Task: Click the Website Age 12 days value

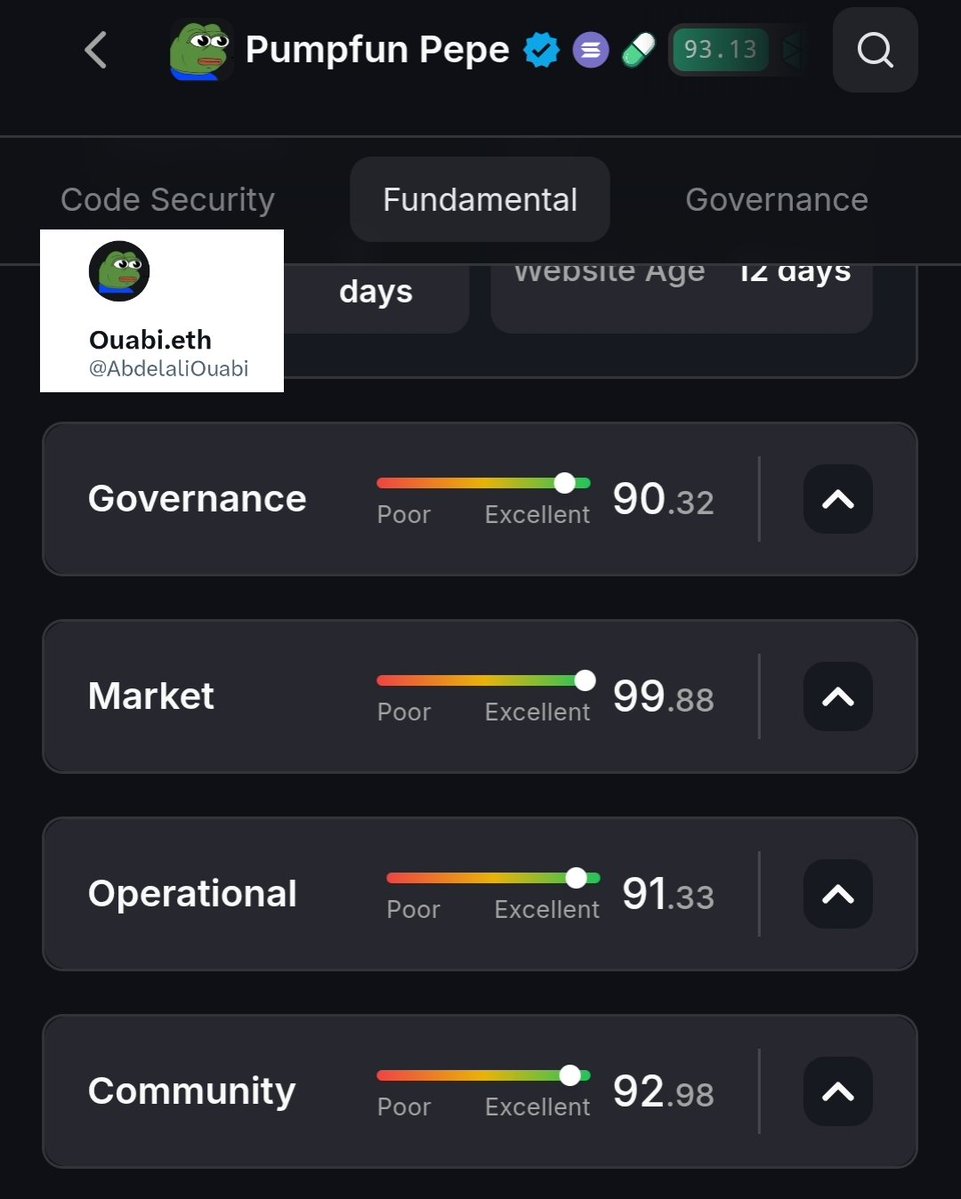Action: click(x=794, y=273)
